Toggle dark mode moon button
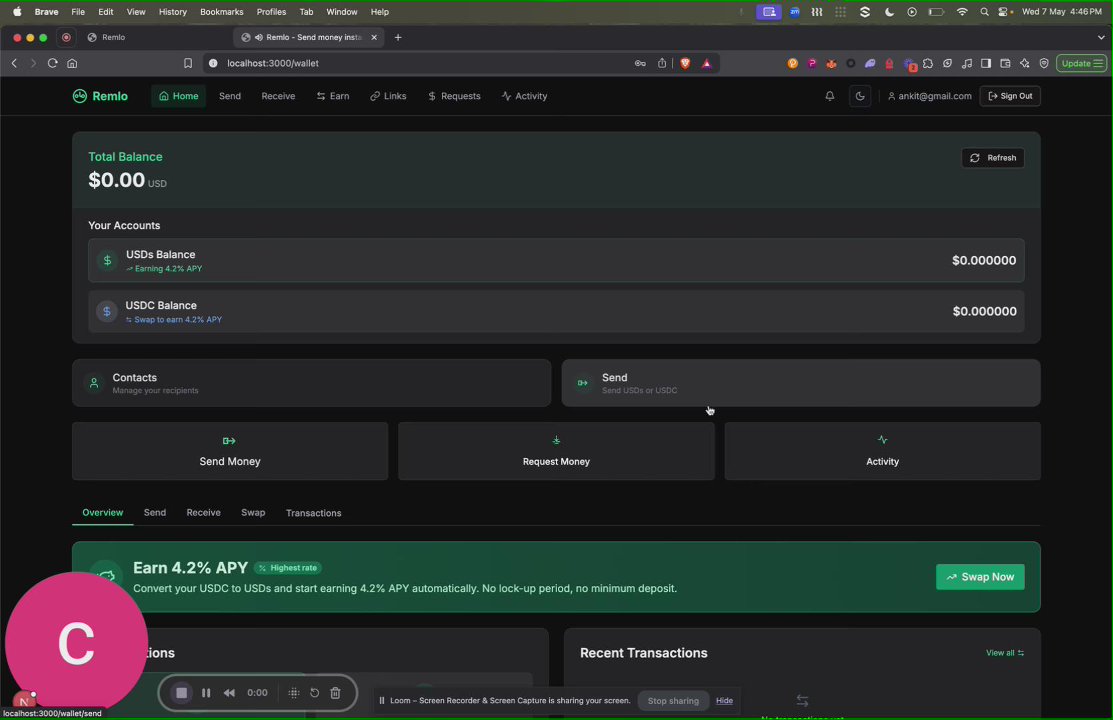Viewport: 1113px width, 720px height. click(860, 96)
